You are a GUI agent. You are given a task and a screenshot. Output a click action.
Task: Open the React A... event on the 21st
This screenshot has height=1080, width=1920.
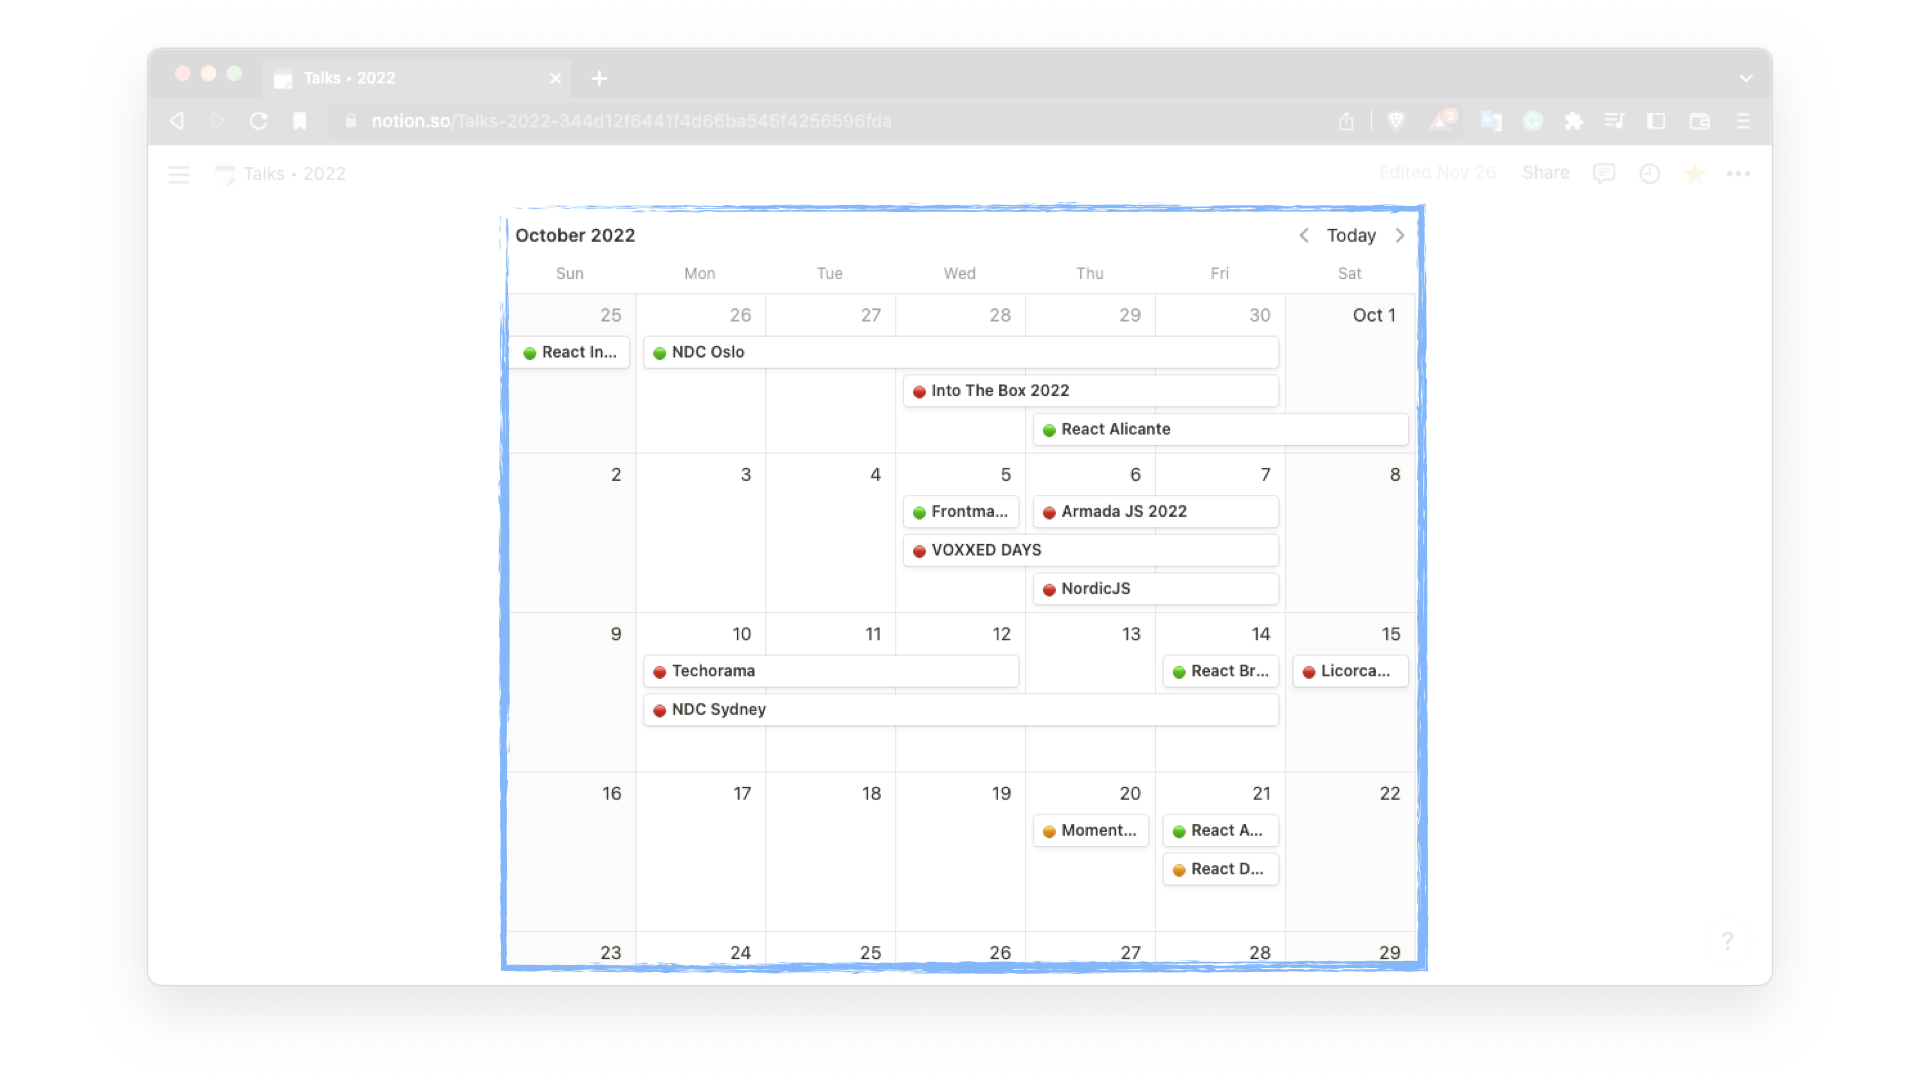(x=1220, y=830)
